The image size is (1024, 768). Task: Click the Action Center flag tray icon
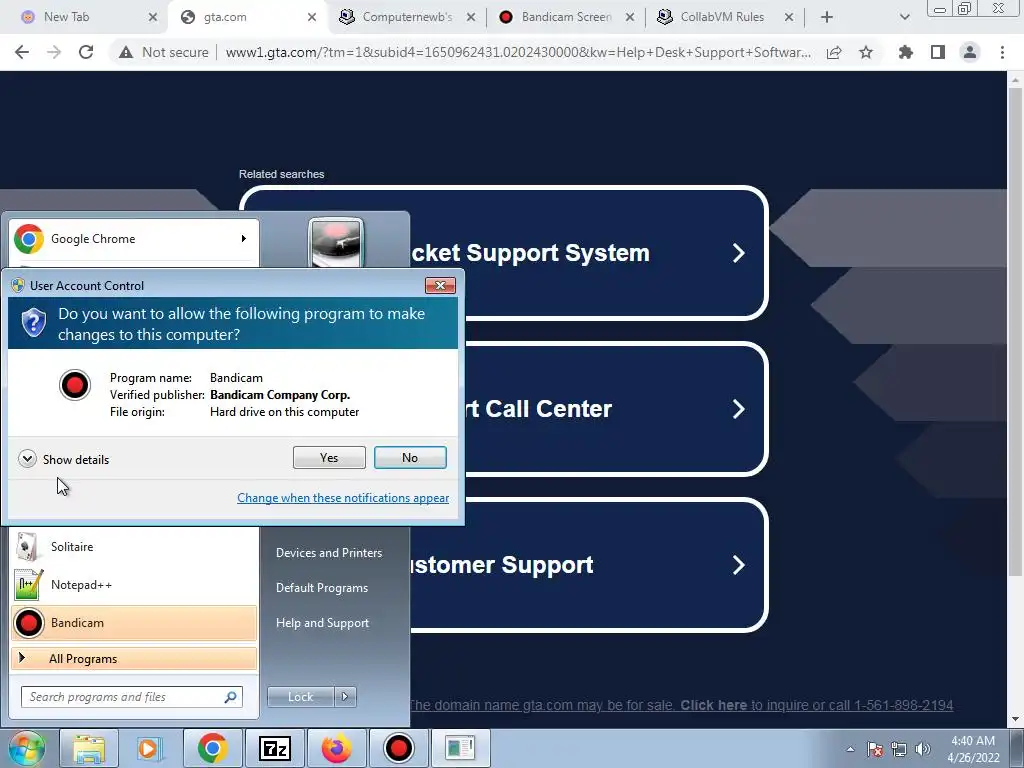point(875,749)
